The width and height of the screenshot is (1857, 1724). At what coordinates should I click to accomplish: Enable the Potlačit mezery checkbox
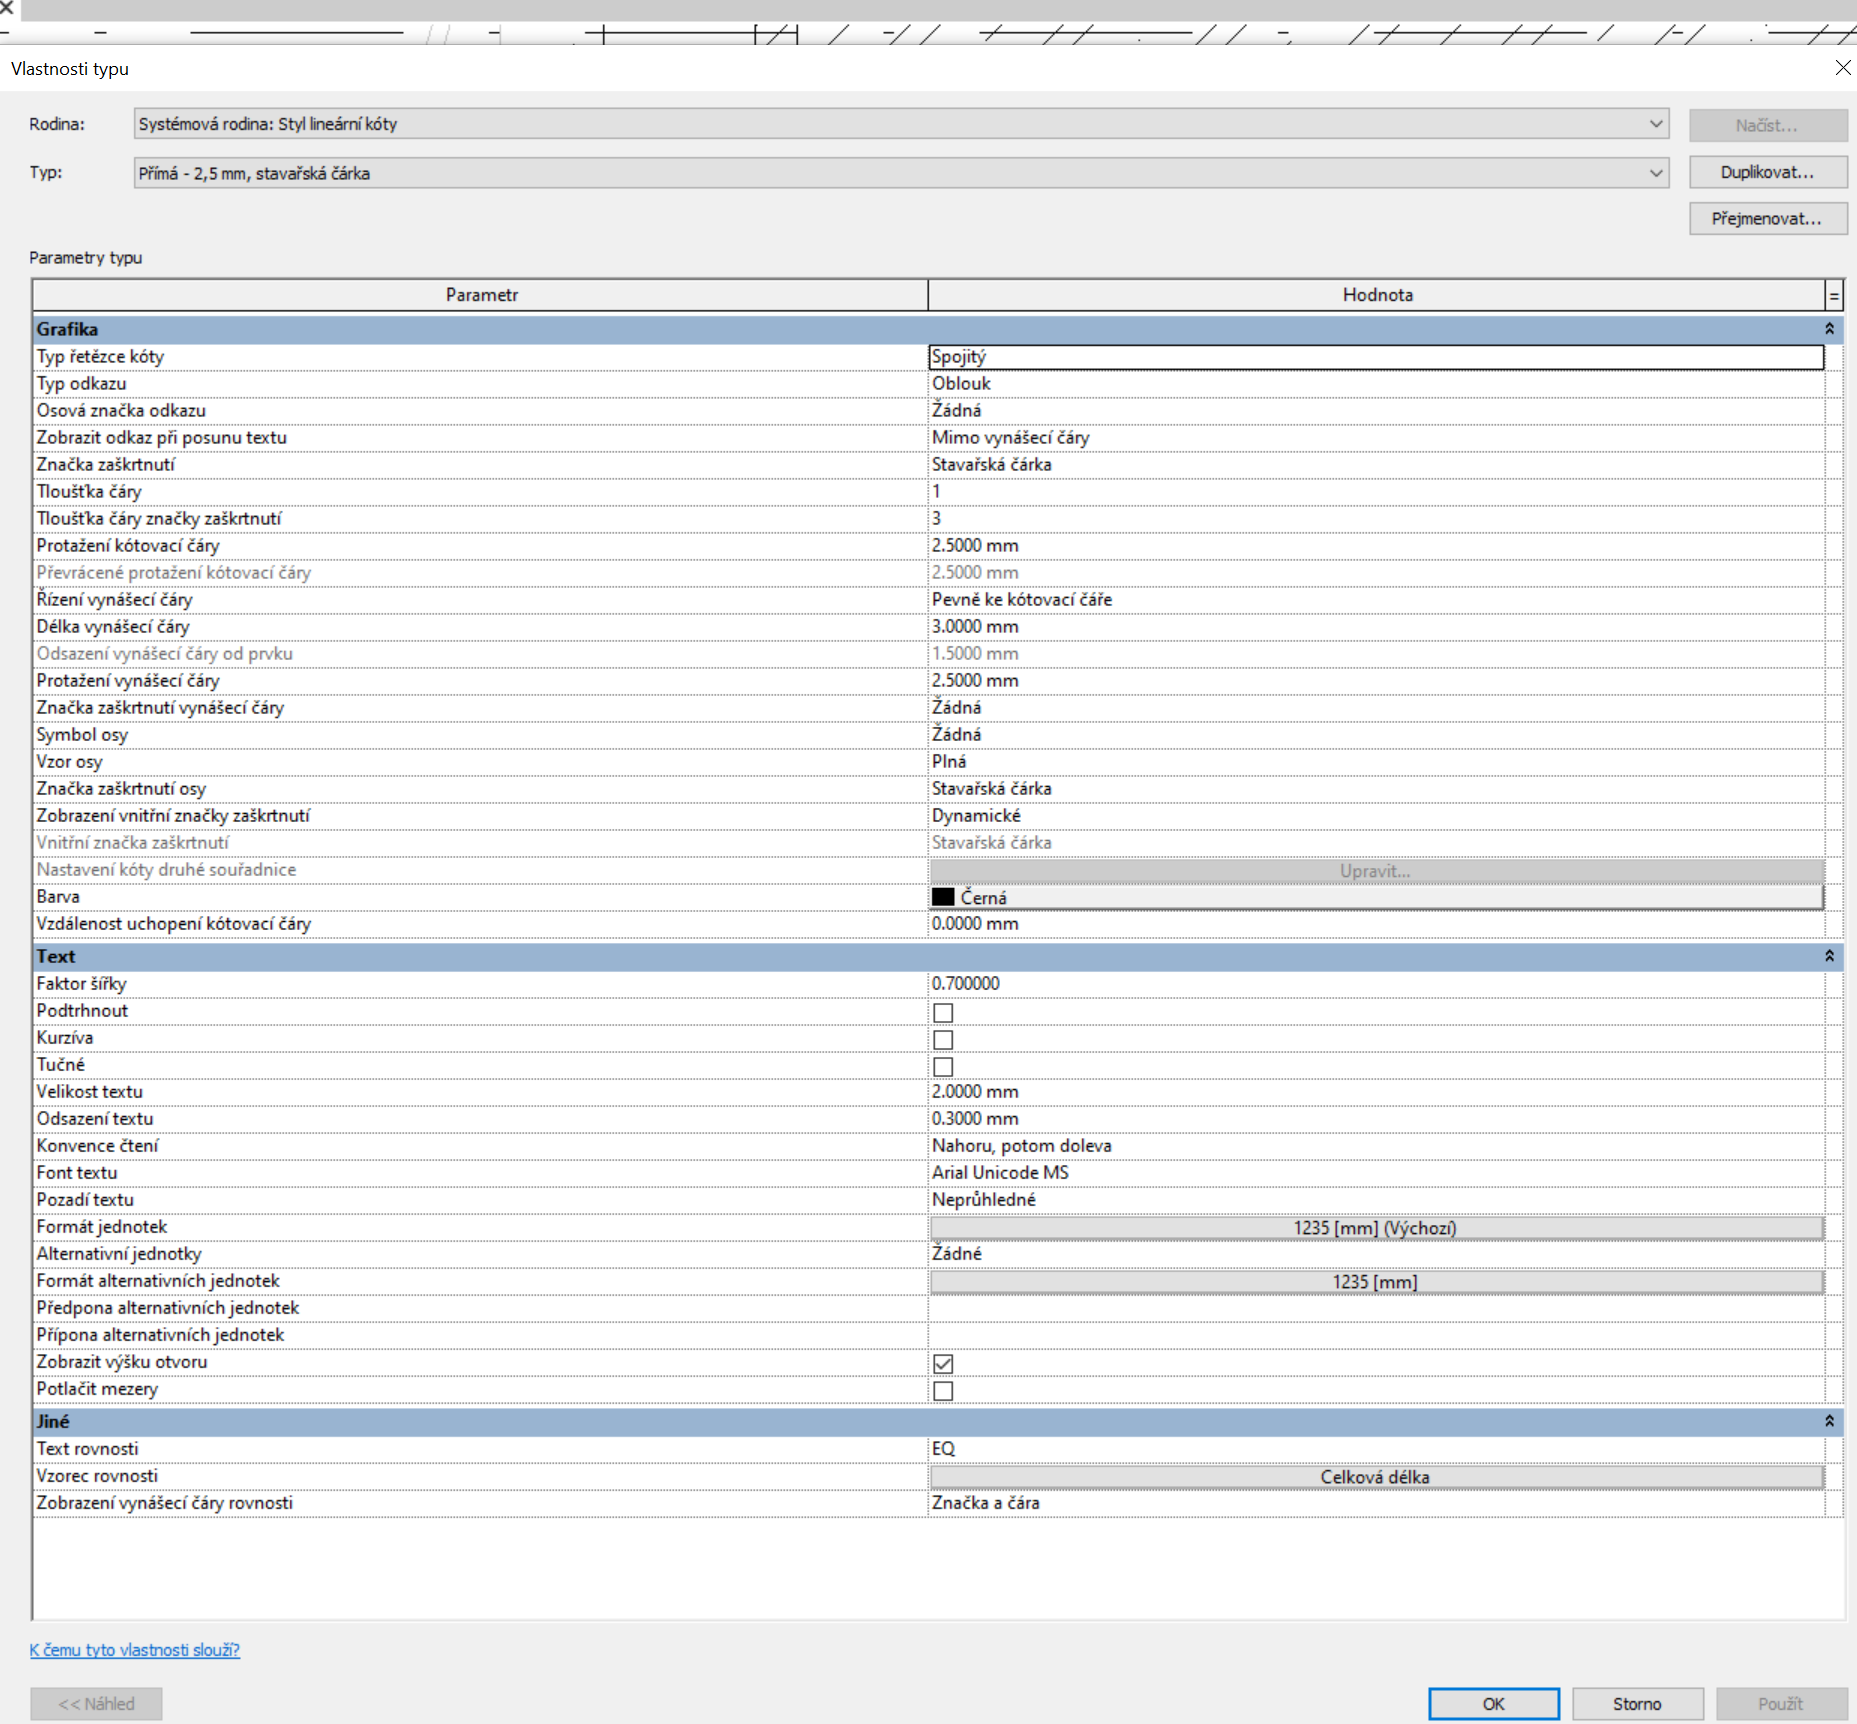943,1390
